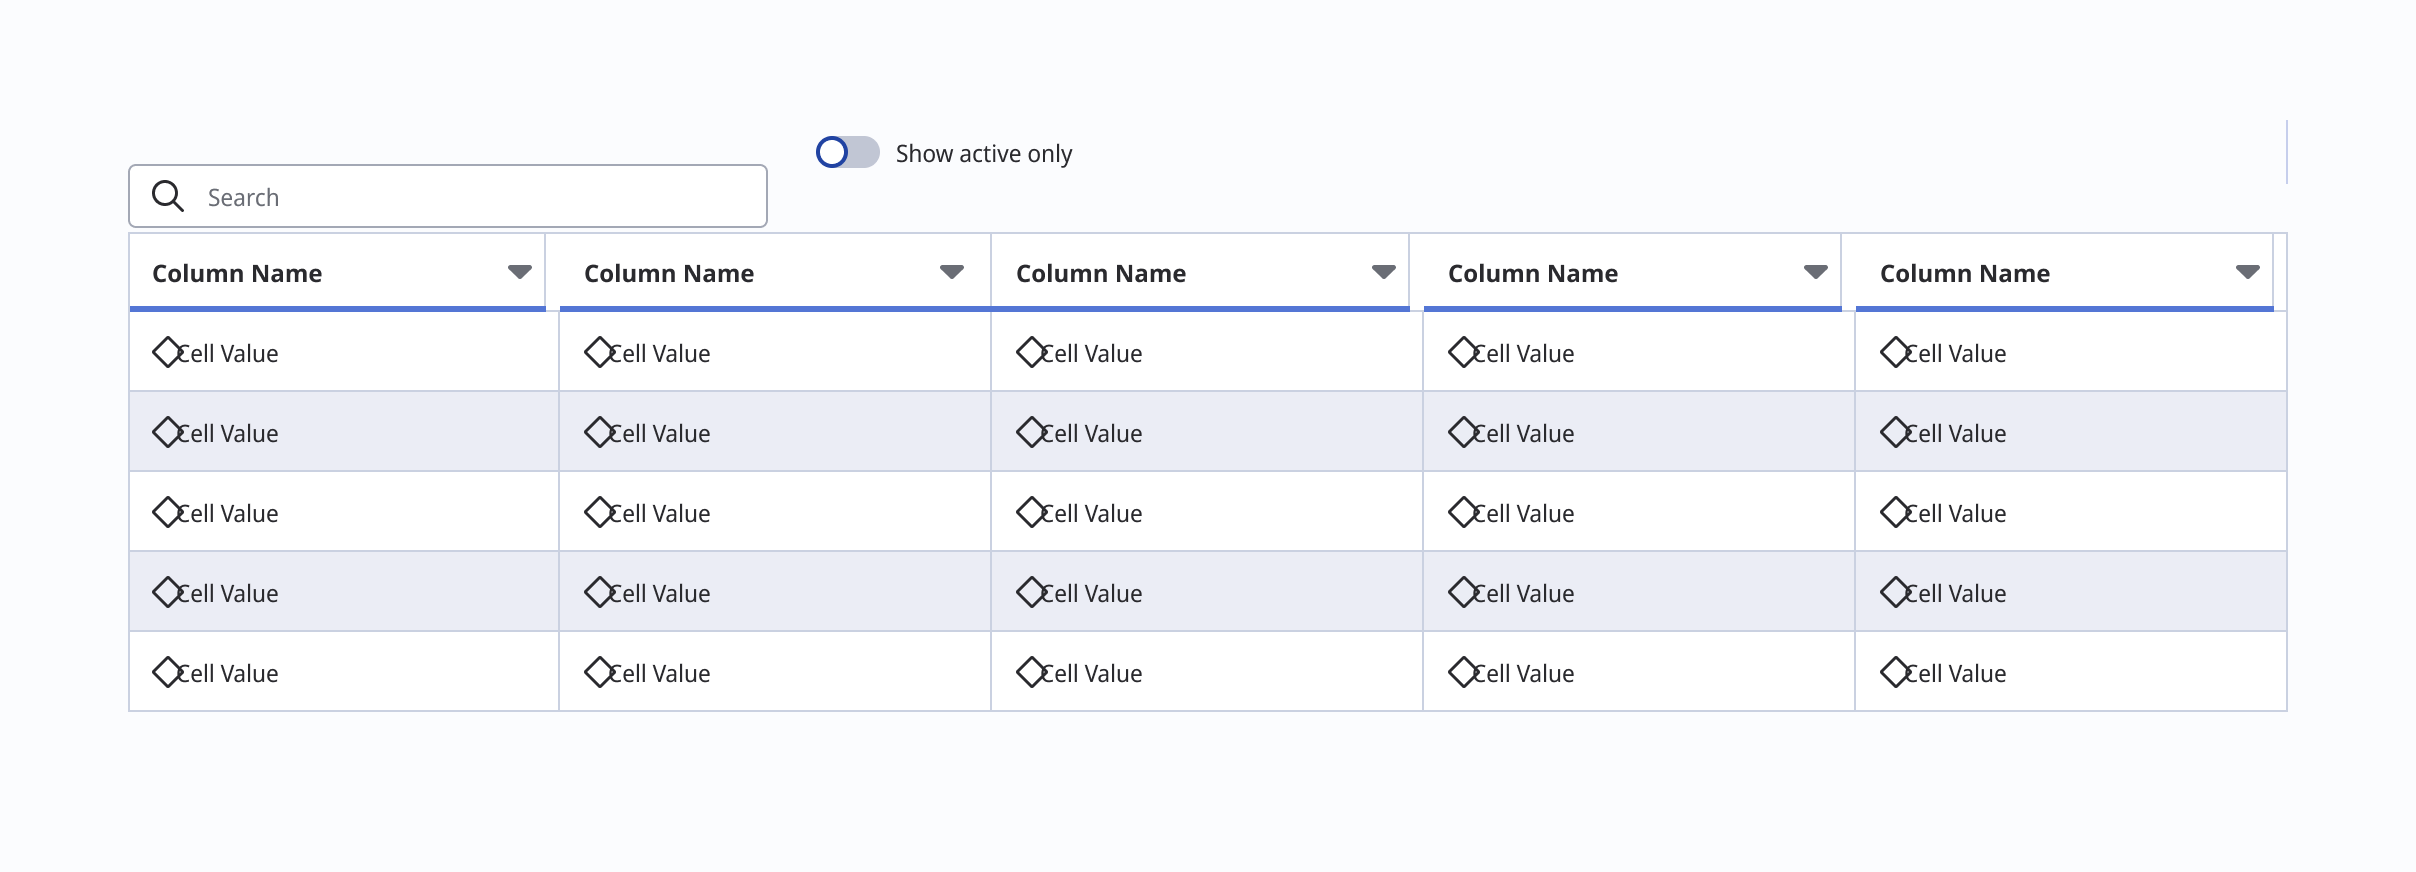Viewport: 2416px width, 872px height.
Task: Click the fifth column header label Column Name
Action: coord(1965,273)
